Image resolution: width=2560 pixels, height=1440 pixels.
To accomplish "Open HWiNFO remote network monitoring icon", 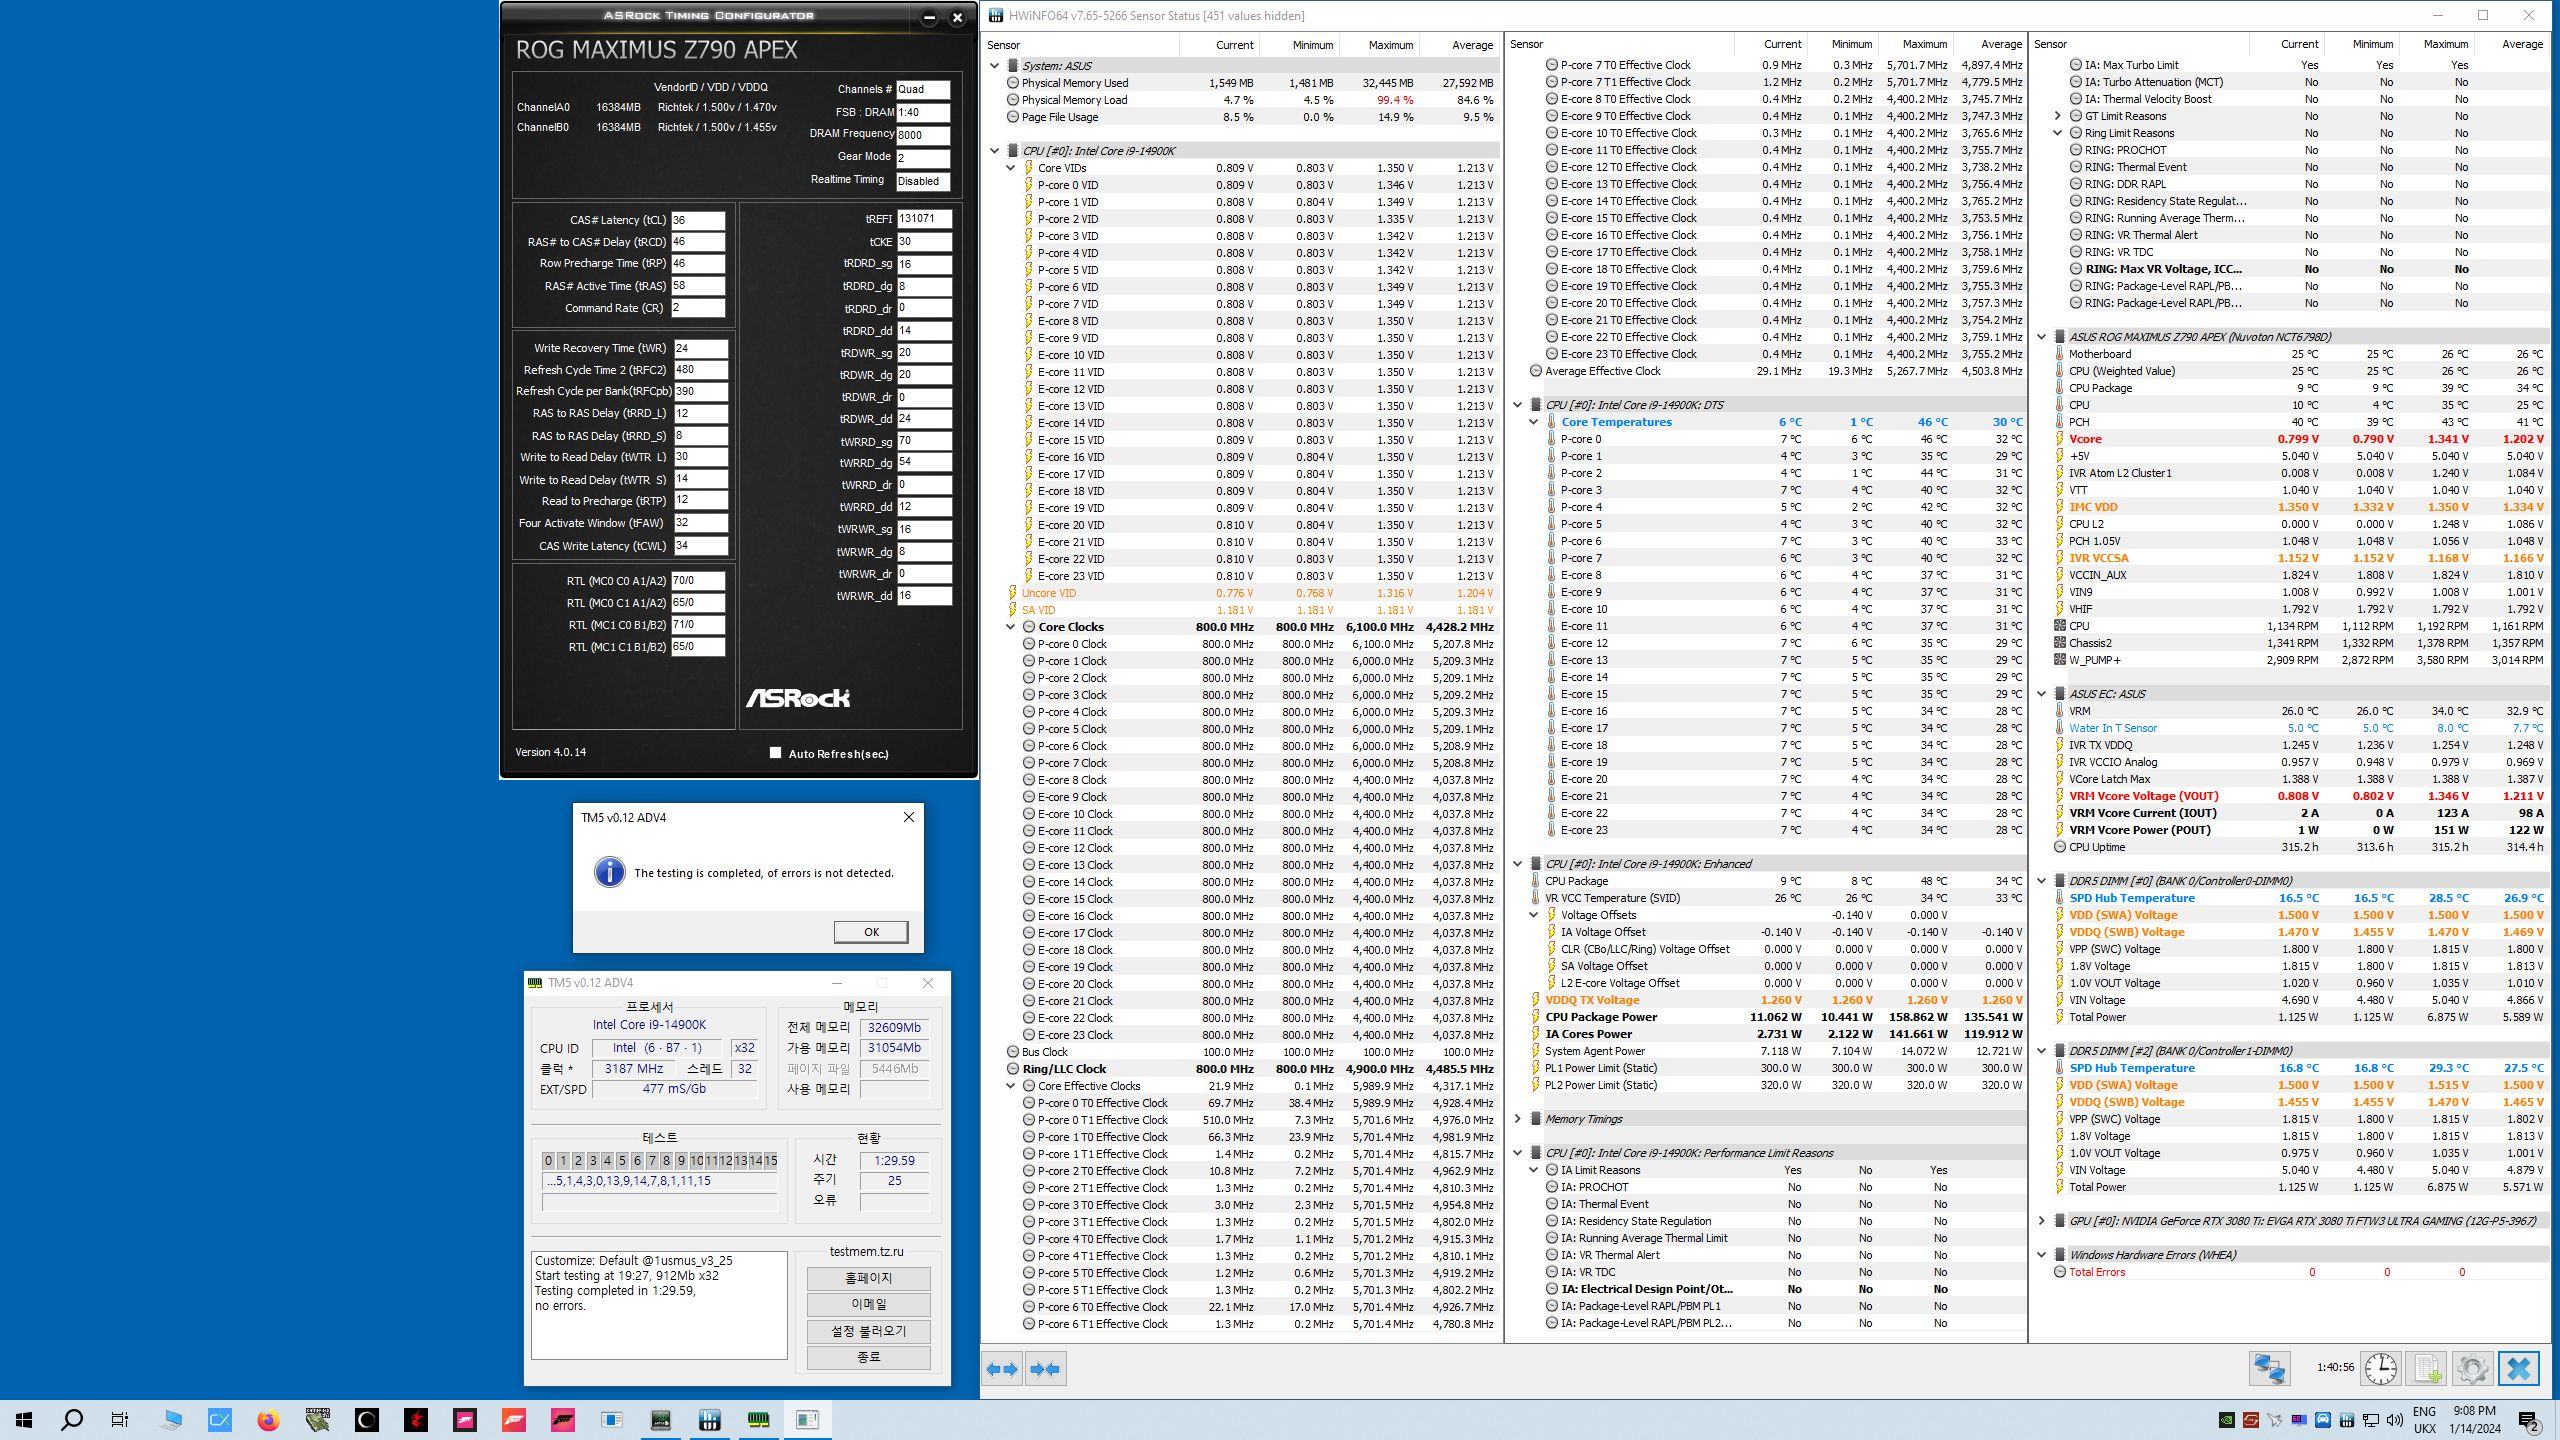I will [2269, 1369].
